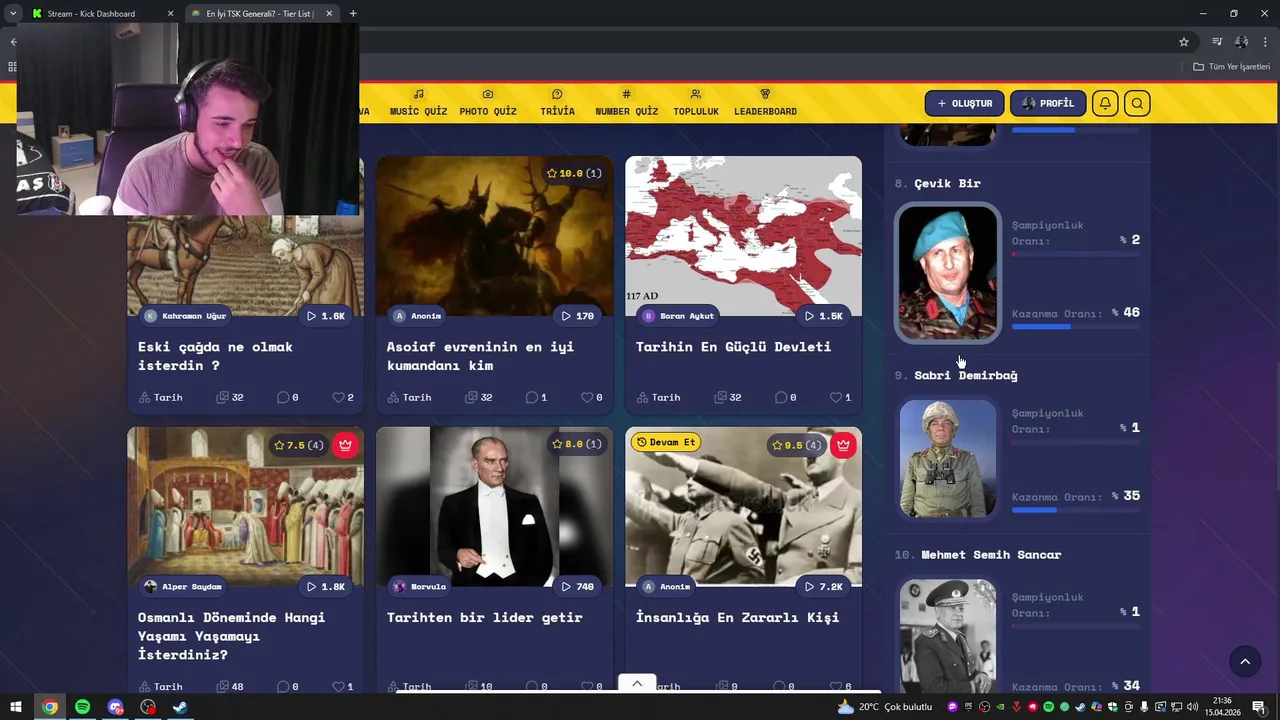Screen dimensions: 1280x720
Task: Click title İnsanlığa En Zararlı Kişi
Action: (x=737, y=617)
